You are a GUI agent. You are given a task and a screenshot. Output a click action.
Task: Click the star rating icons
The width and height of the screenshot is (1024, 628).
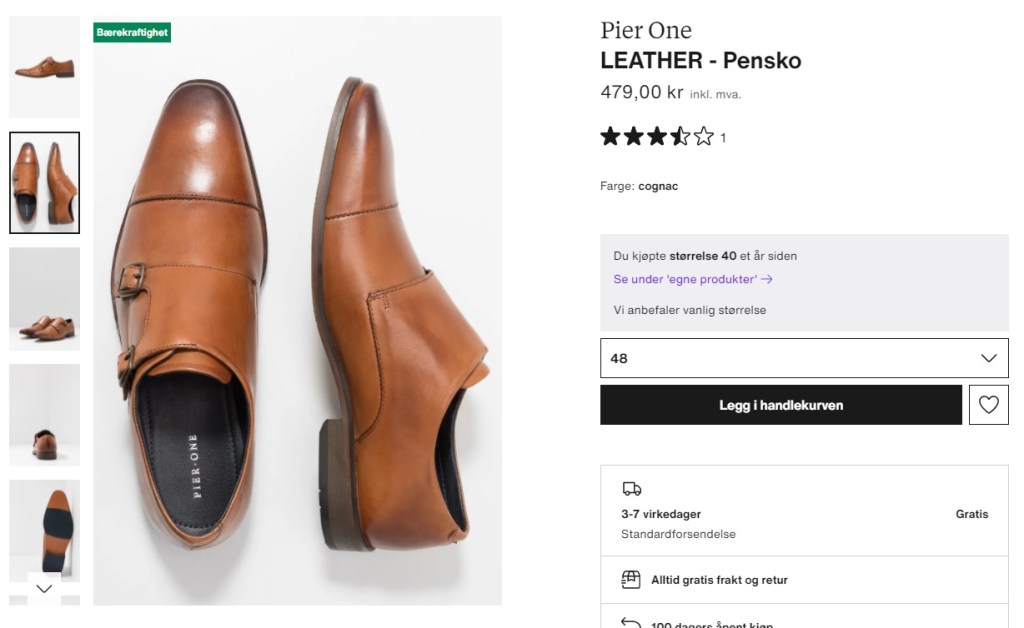click(657, 137)
